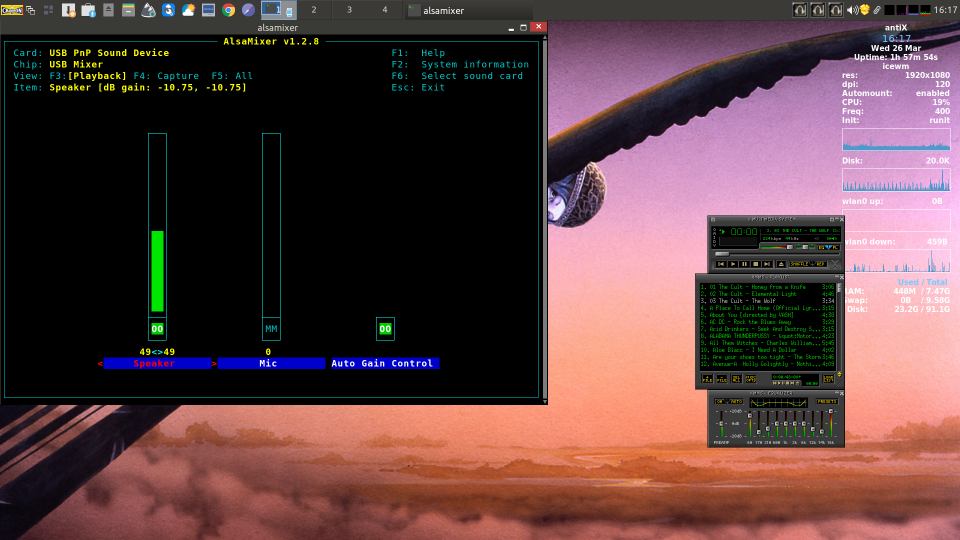Open the equalizer Presets button
Image resolution: width=960 pixels, height=540 pixels.
[x=826, y=402]
